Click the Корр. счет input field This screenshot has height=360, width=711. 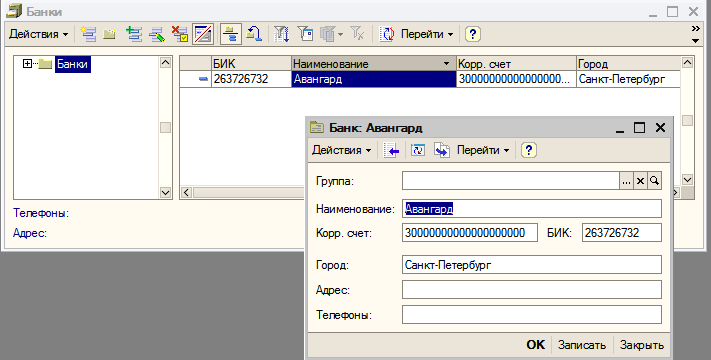(x=470, y=233)
